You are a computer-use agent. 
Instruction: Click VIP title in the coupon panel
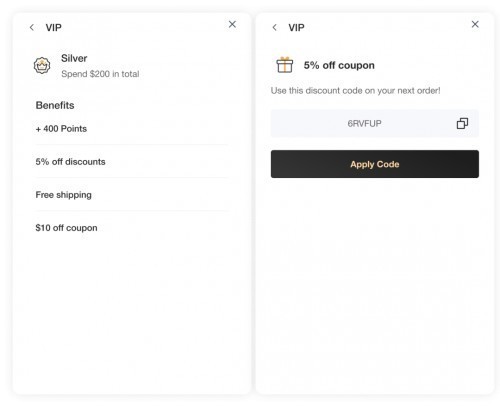click(296, 28)
